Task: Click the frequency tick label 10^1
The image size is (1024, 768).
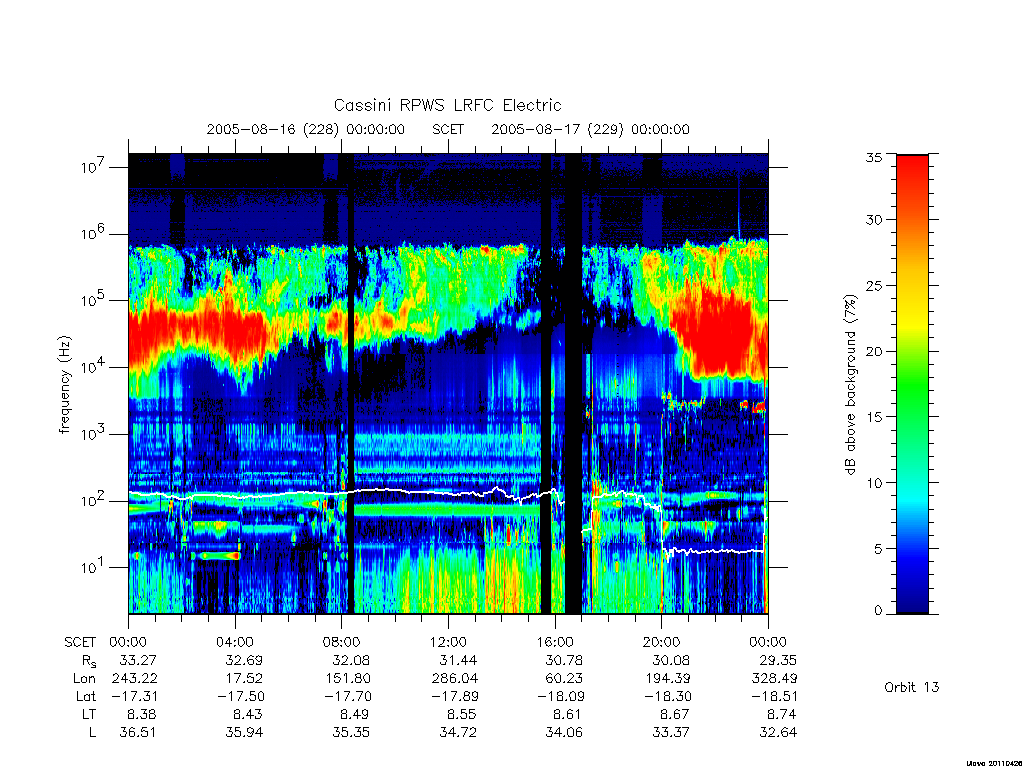Action: [x=93, y=567]
